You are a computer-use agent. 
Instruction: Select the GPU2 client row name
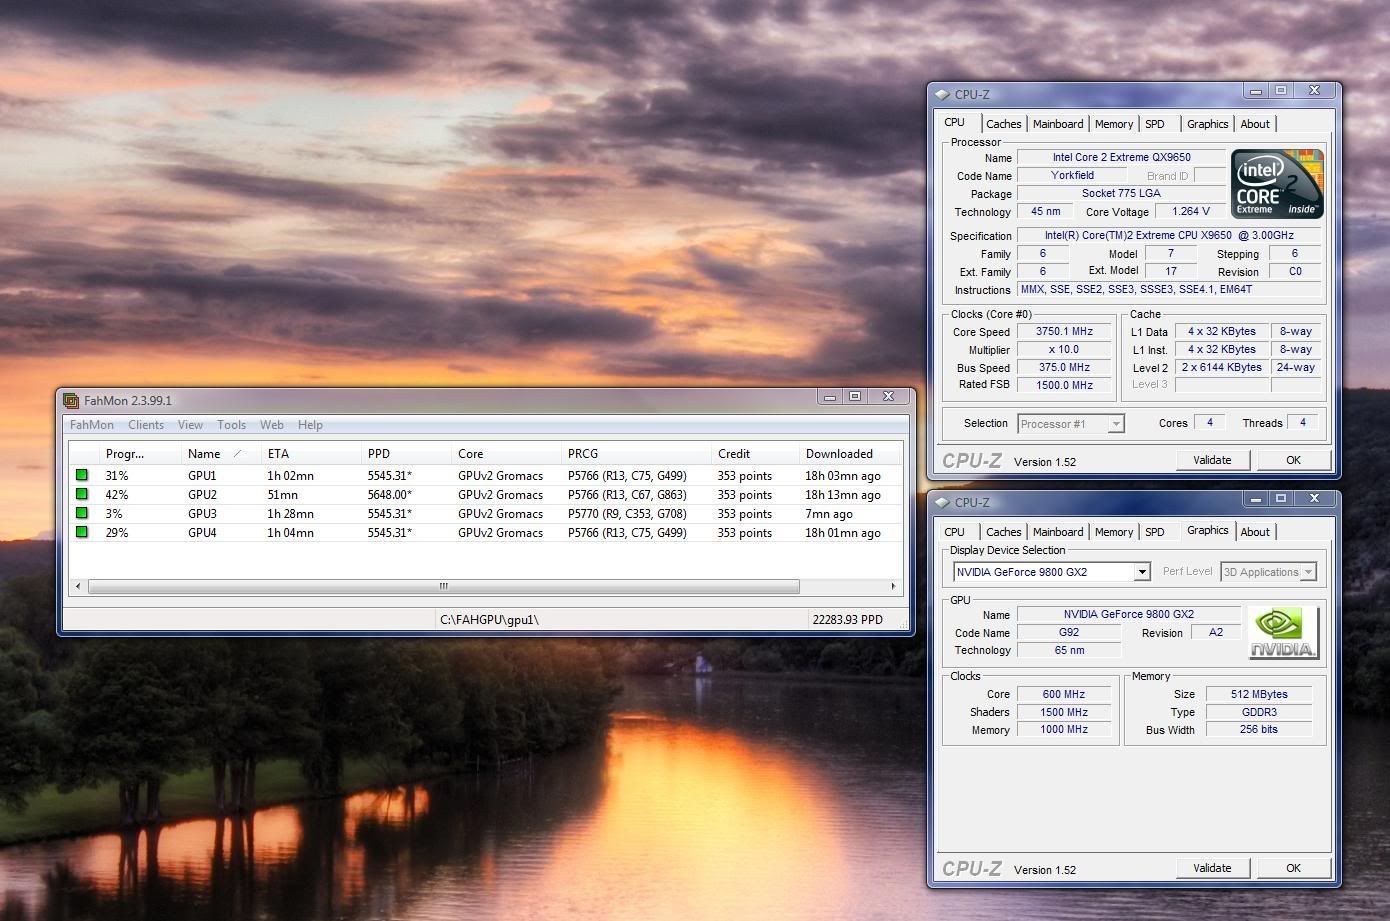point(202,495)
